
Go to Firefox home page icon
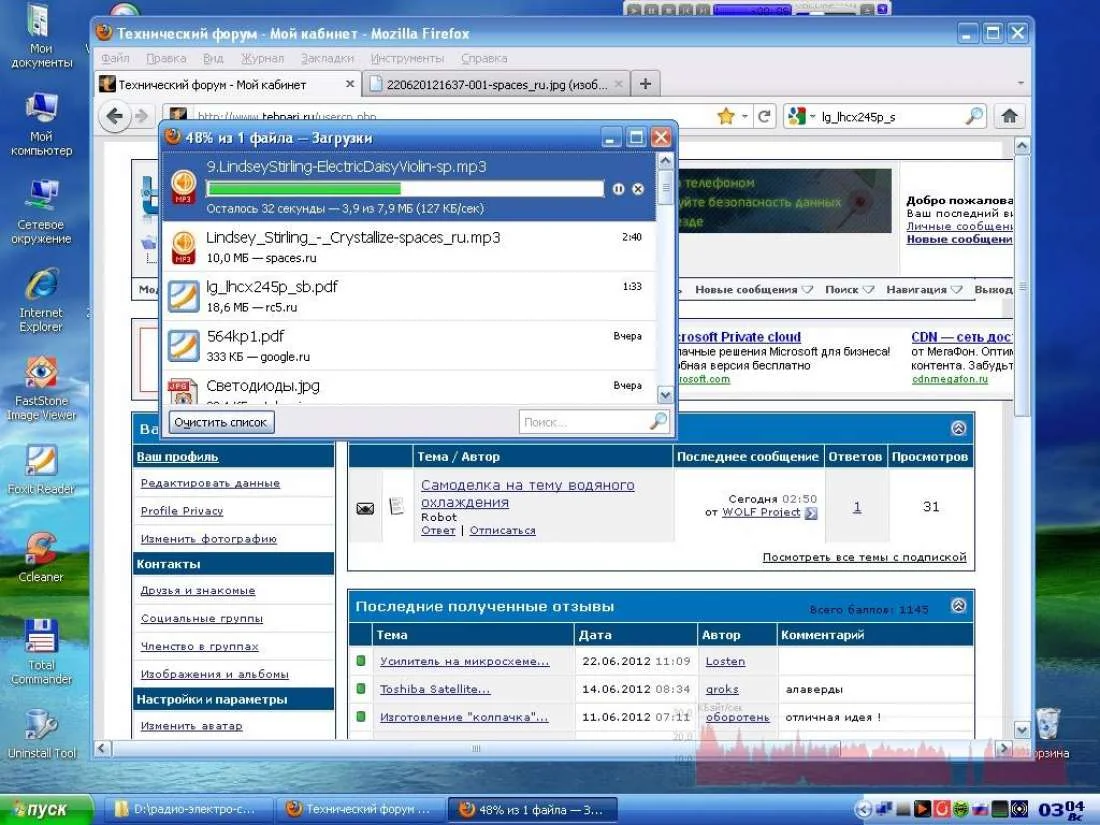coord(1010,116)
